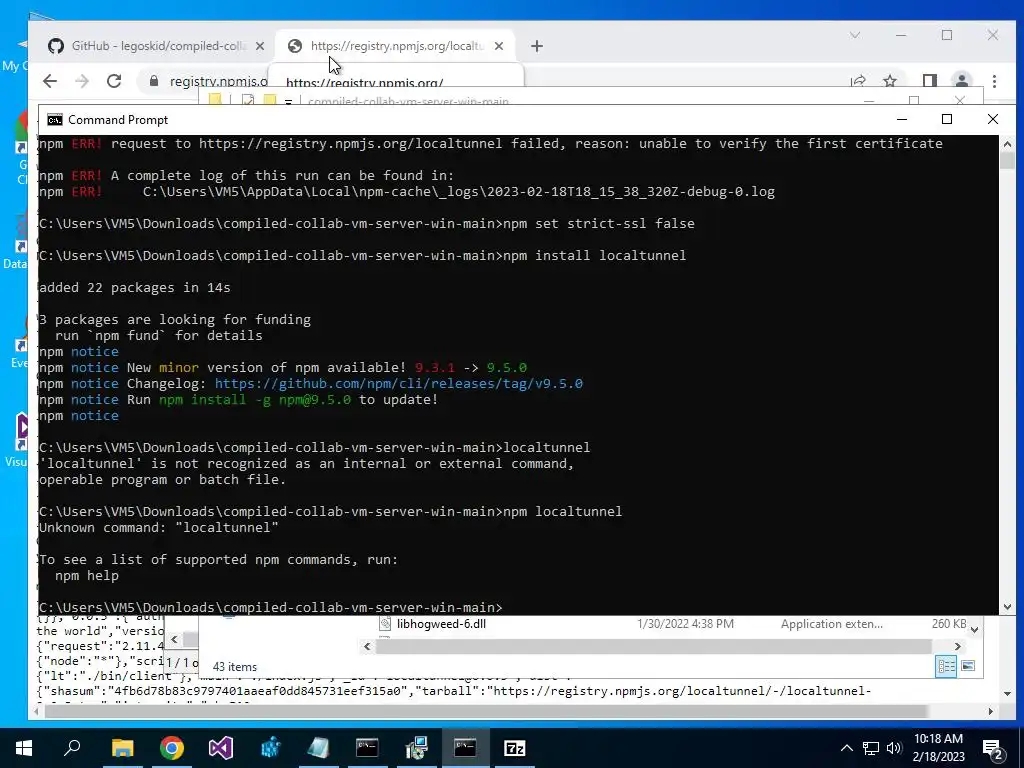Close the GitHub legoskid browser tab
Viewport: 1024px width, 768px height.
point(260,46)
